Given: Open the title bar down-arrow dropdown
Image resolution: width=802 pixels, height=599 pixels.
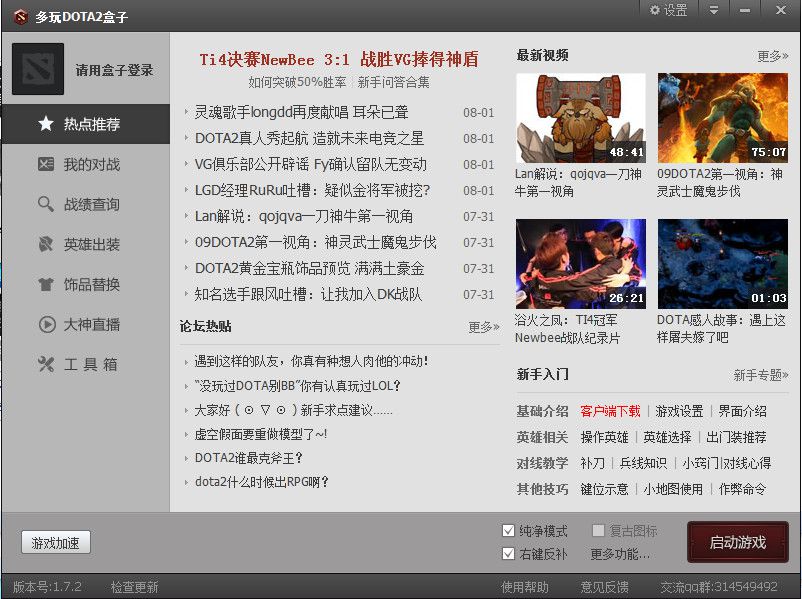Looking at the screenshot, I should click(713, 10).
